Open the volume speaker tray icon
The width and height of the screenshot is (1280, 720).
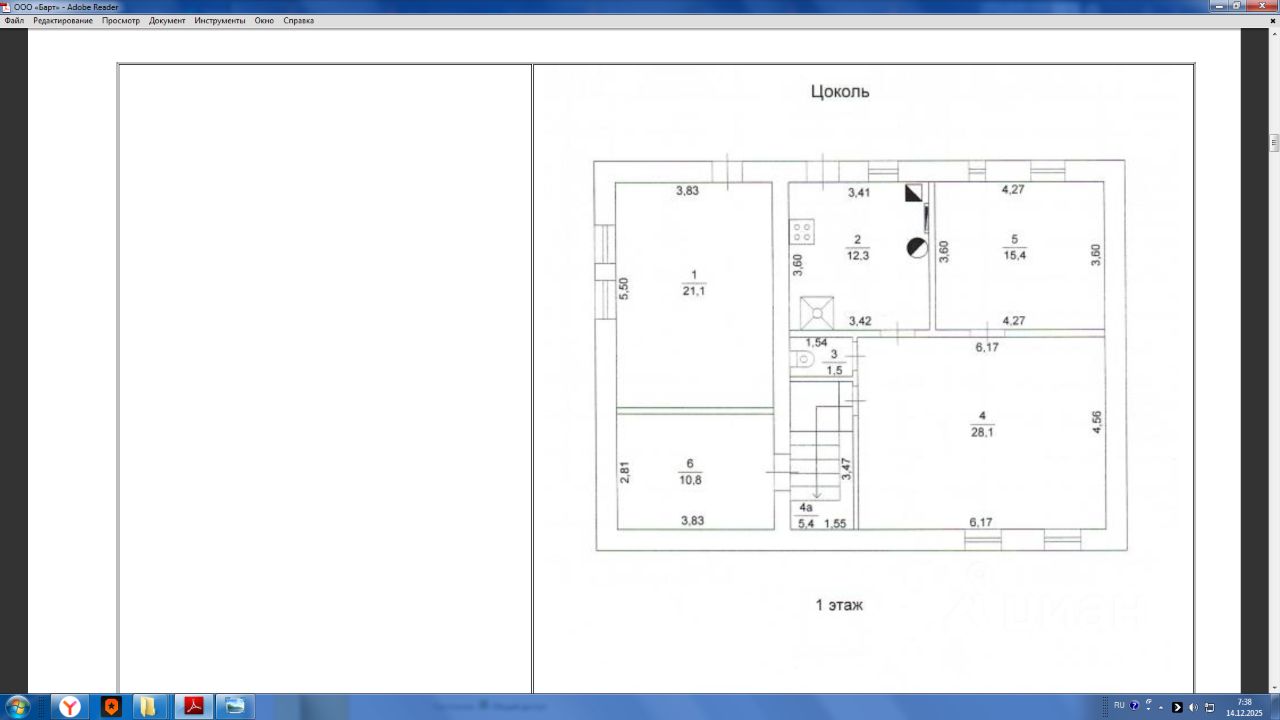point(1193,707)
